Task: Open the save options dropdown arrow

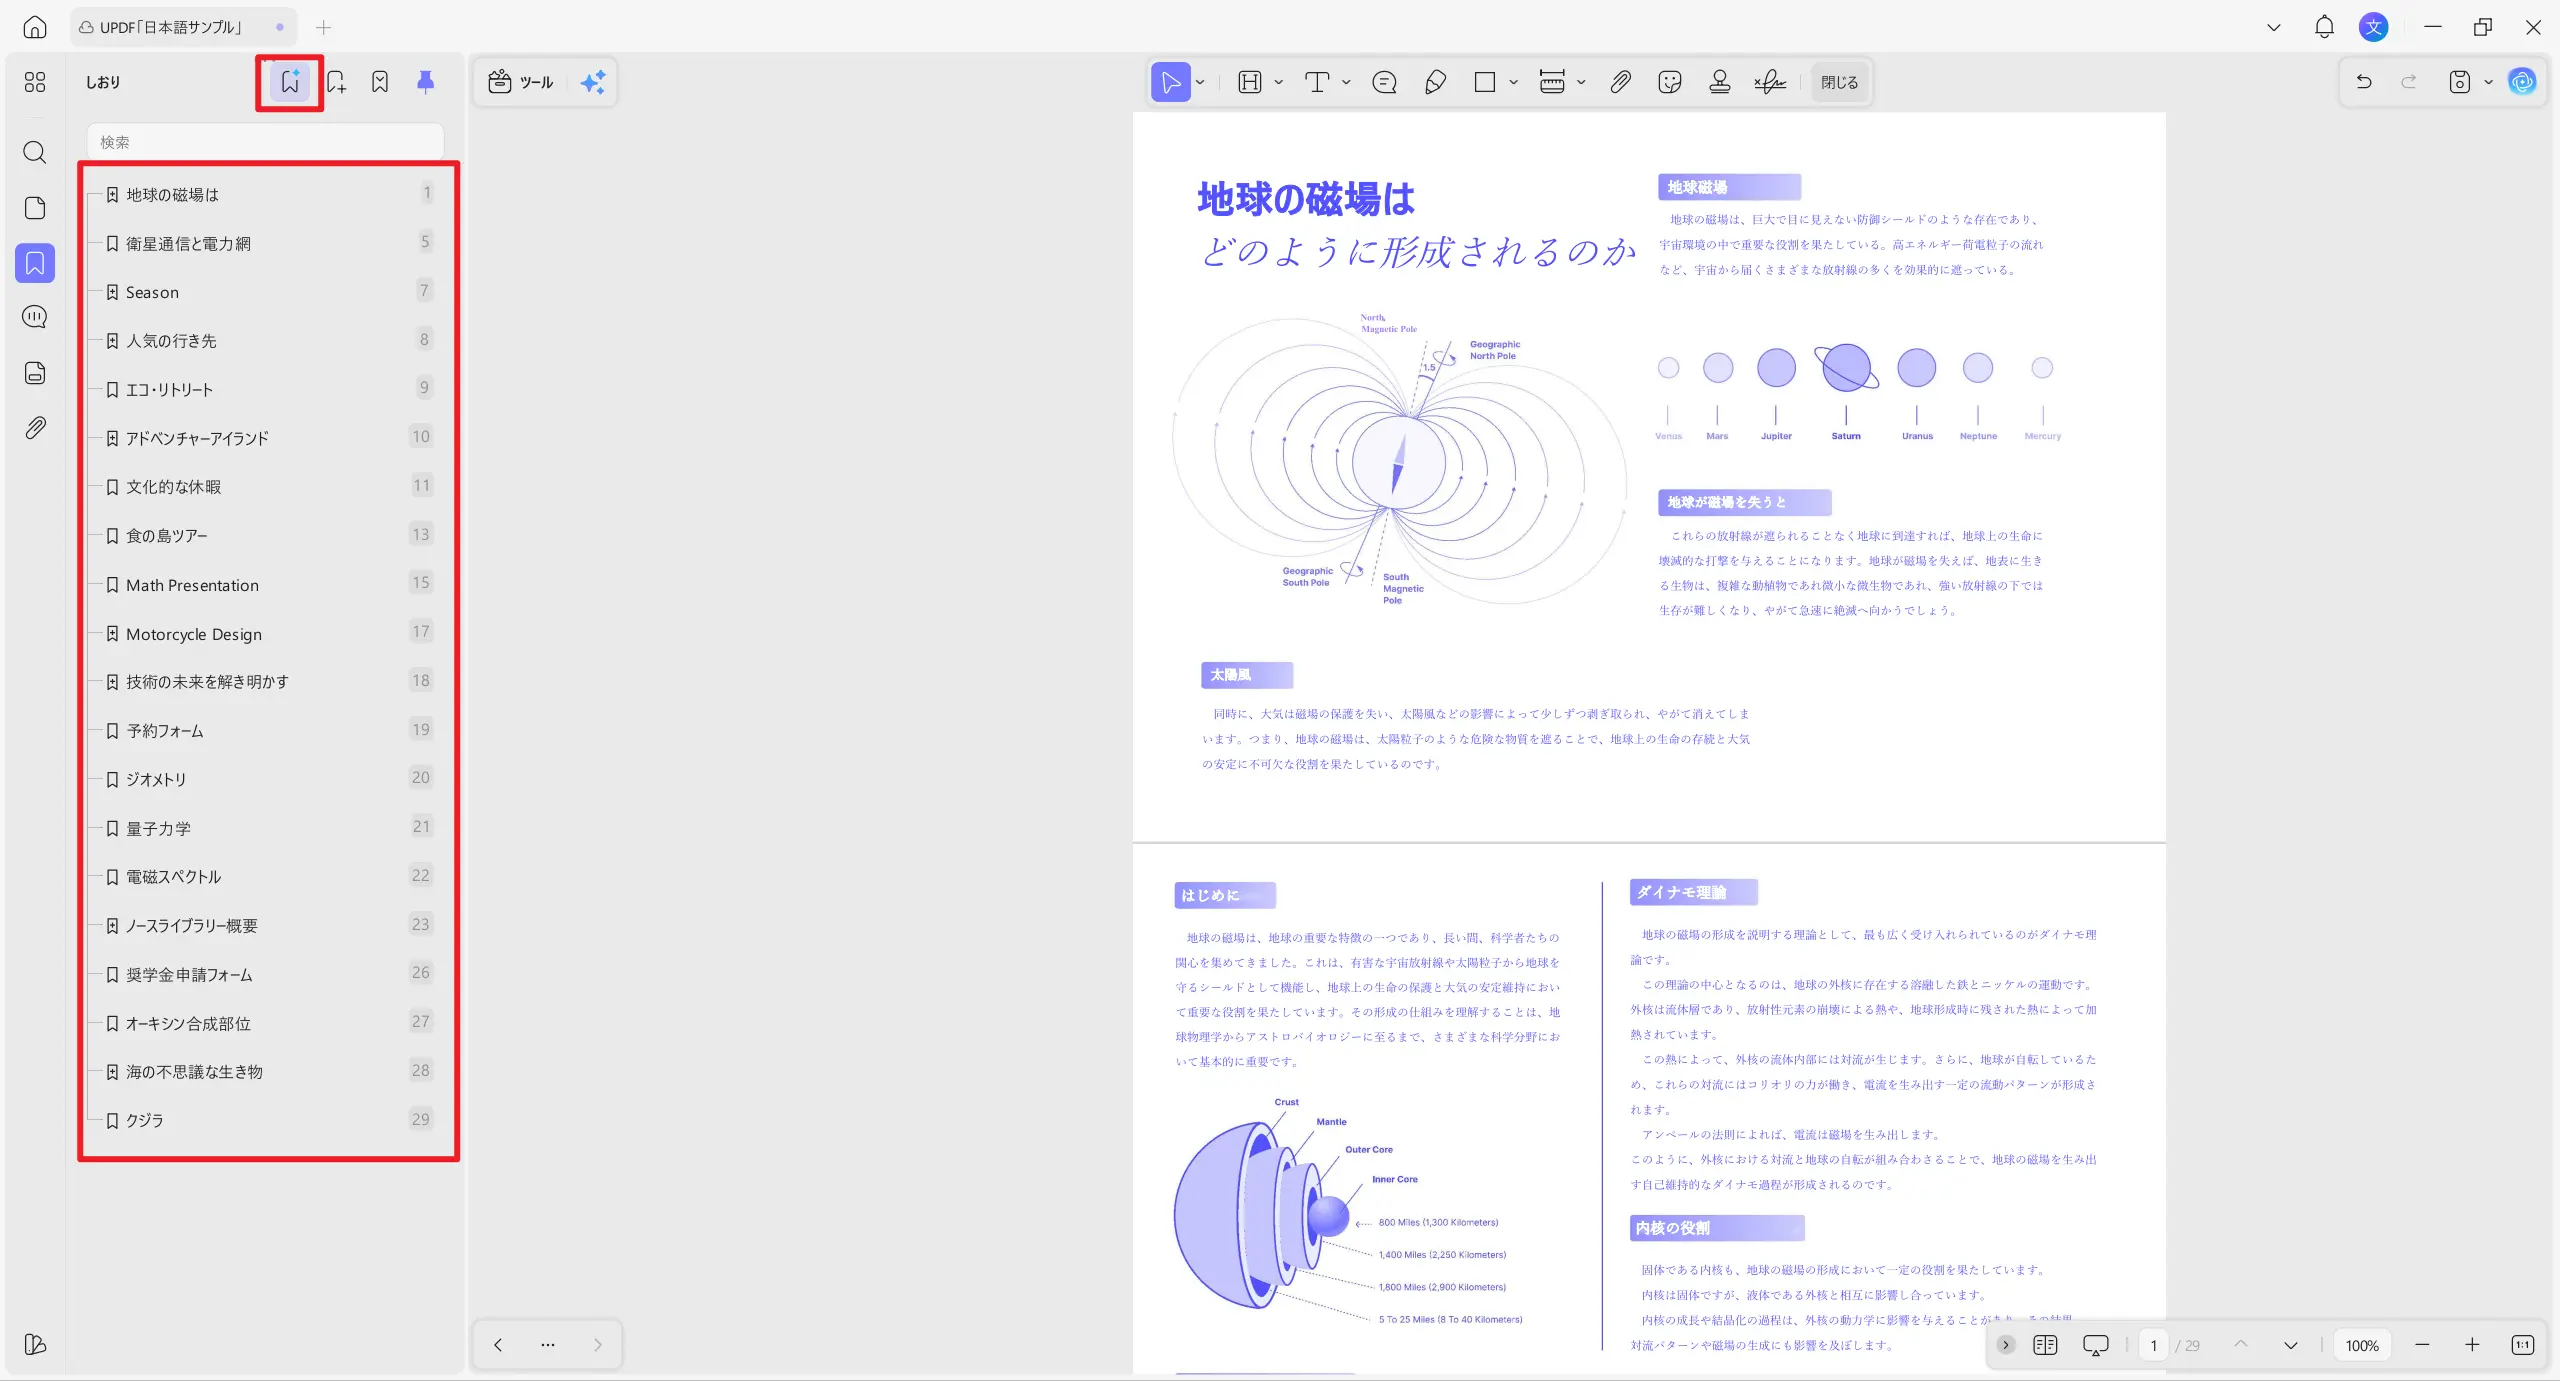Action: point(2488,82)
